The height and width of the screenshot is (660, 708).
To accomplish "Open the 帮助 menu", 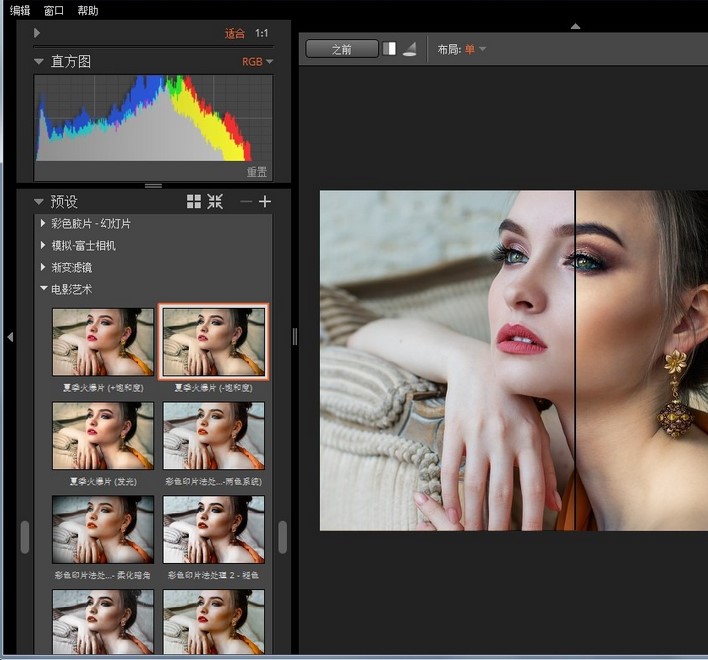I will tap(87, 11).
